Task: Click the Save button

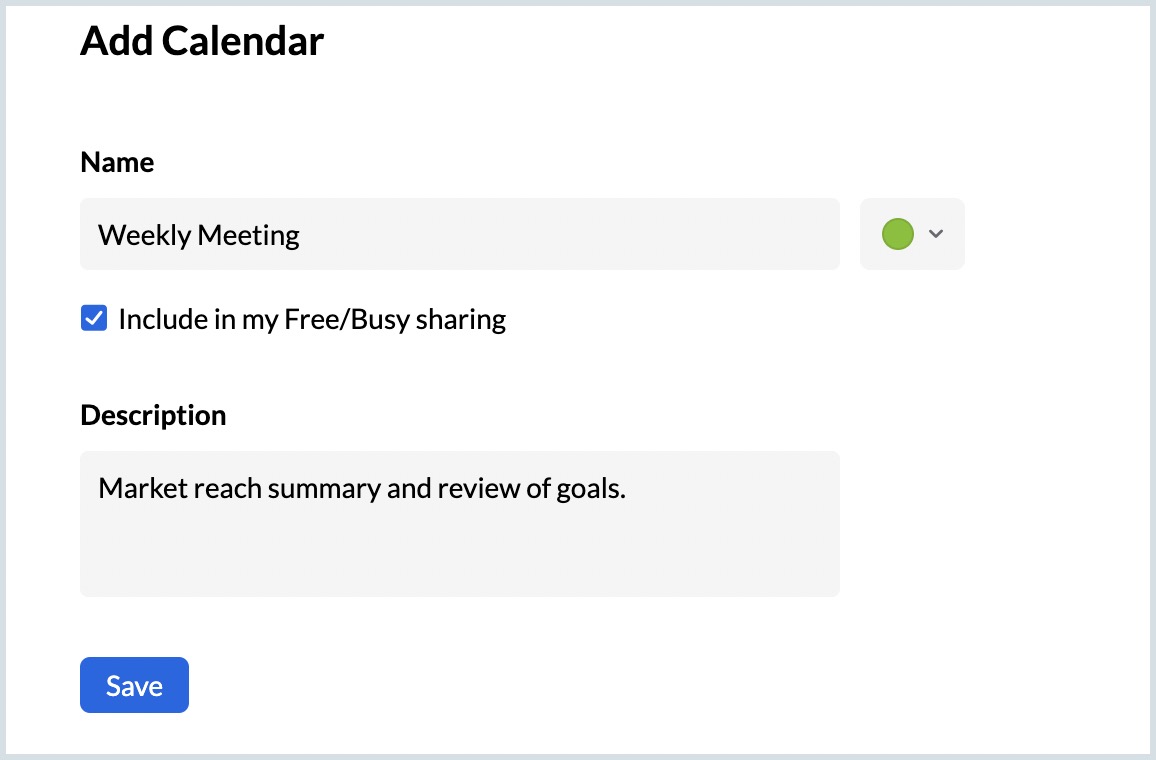Action: coord(134,685)
